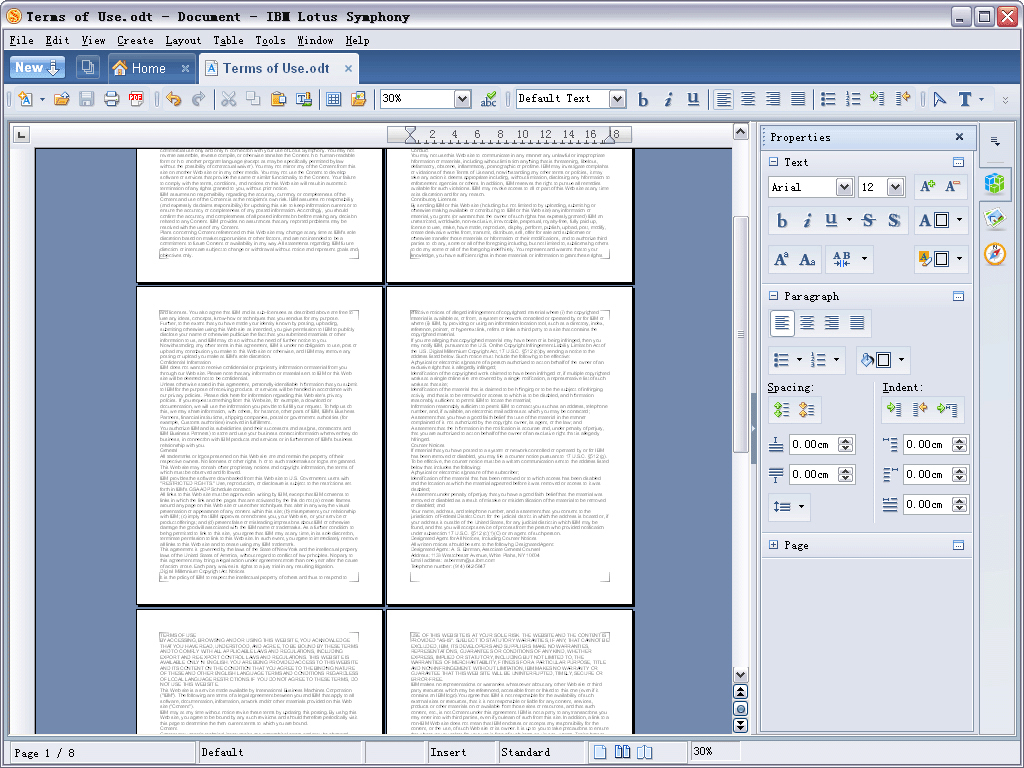
Task: Toggle Center alignment in Paragraph section
Action: tap(806, 323)
